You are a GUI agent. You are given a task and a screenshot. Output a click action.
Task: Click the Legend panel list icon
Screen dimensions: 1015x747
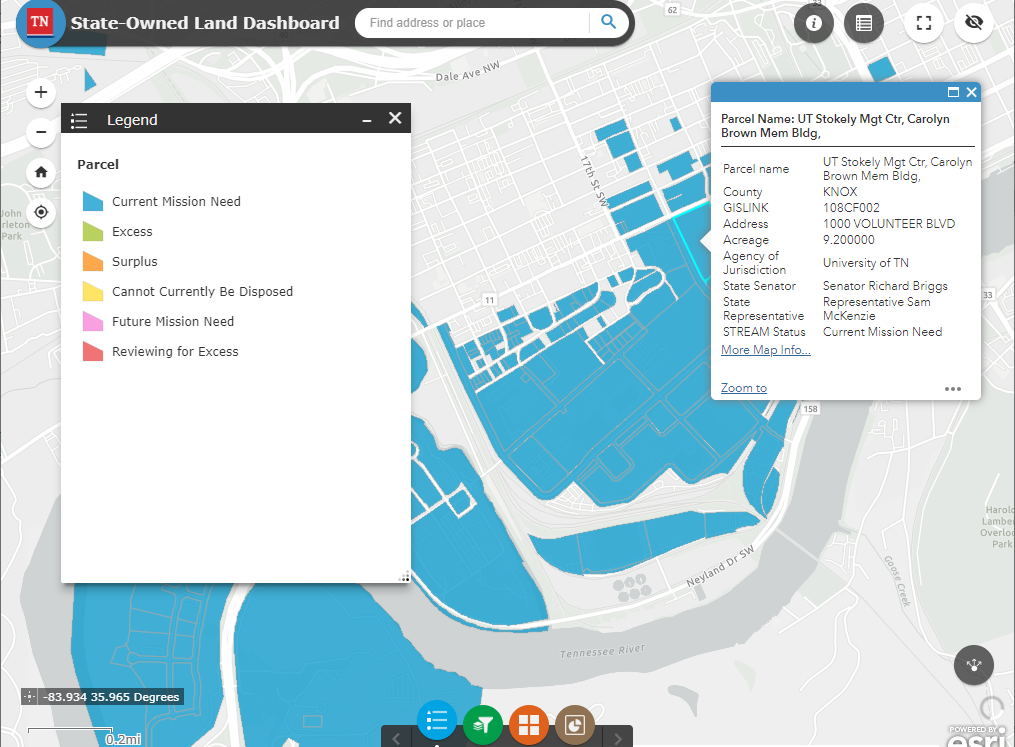point(79,120)
